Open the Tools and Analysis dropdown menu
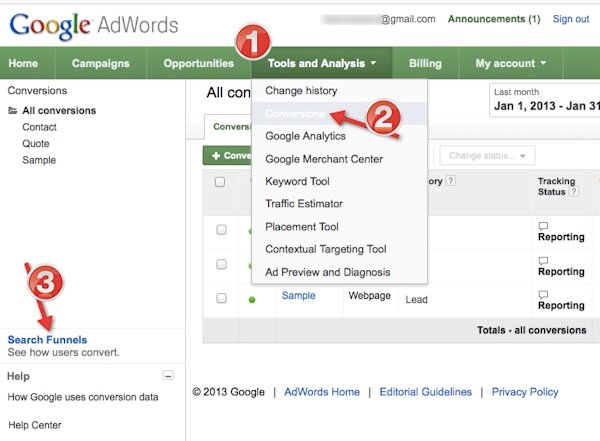600x441 pixels. (322, 63)
